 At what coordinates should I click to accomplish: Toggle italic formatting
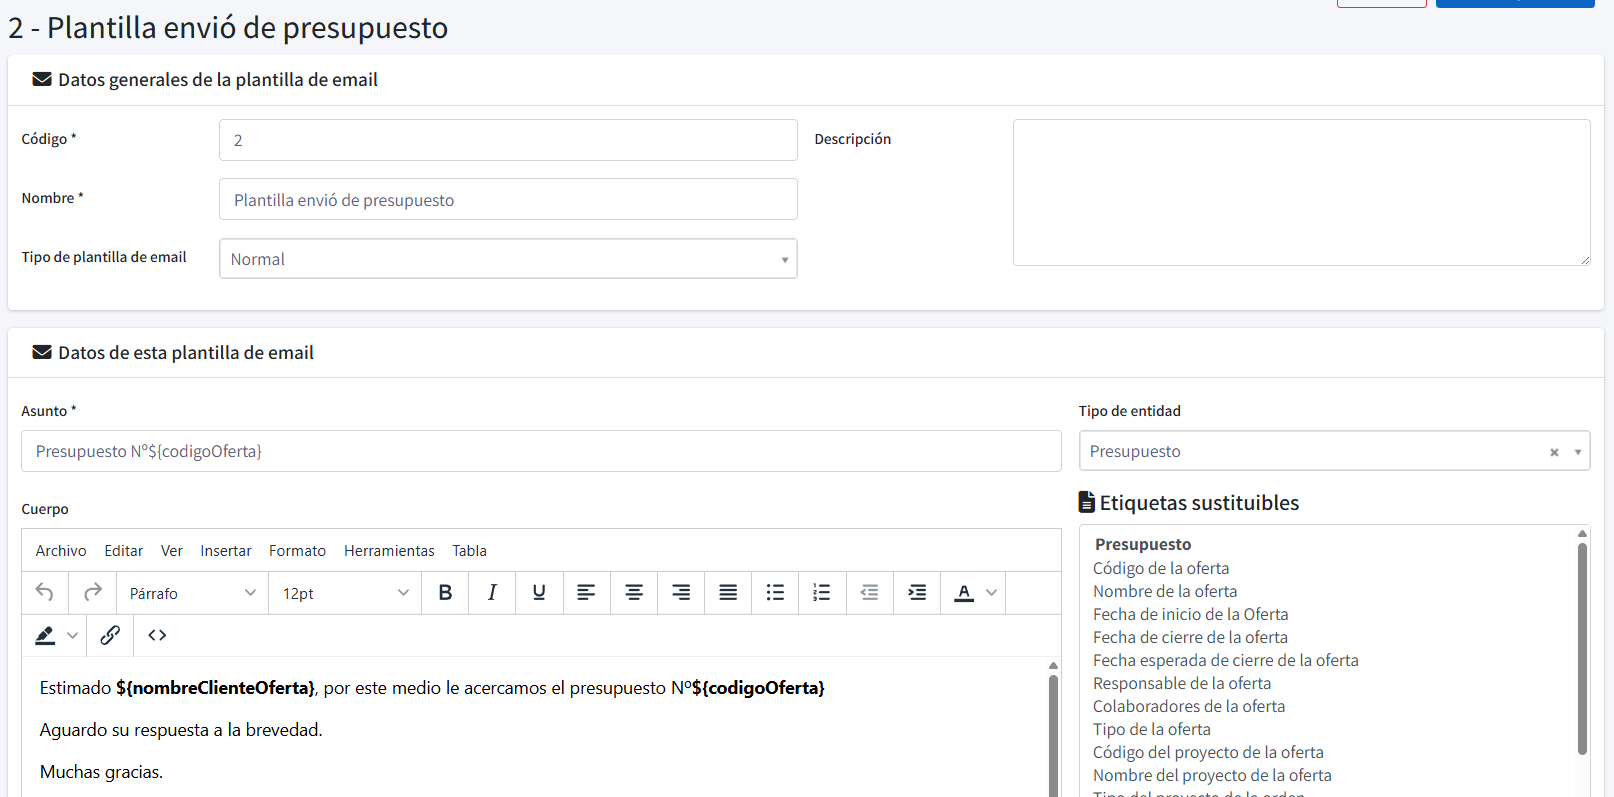[492, 593]
